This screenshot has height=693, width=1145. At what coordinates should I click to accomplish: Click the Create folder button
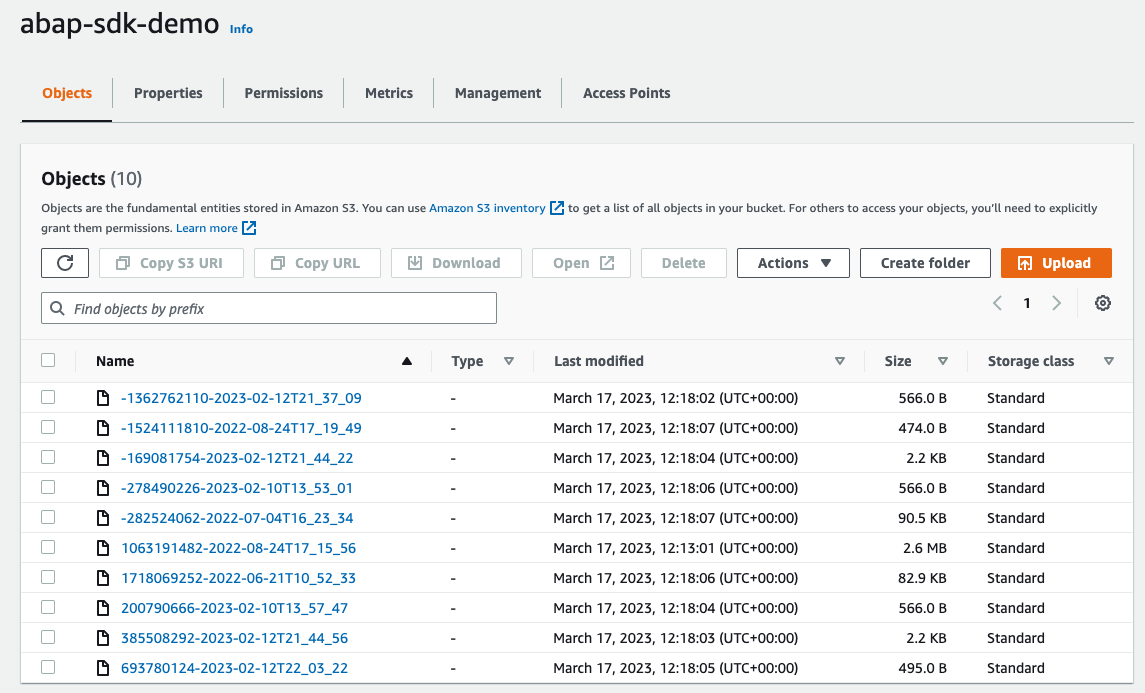tap(924, 262)
